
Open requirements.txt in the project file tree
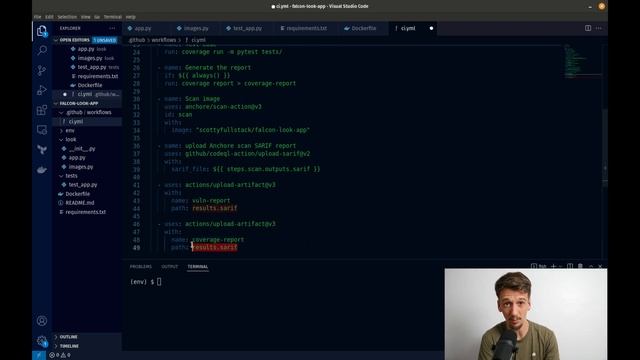pos(87,212)
